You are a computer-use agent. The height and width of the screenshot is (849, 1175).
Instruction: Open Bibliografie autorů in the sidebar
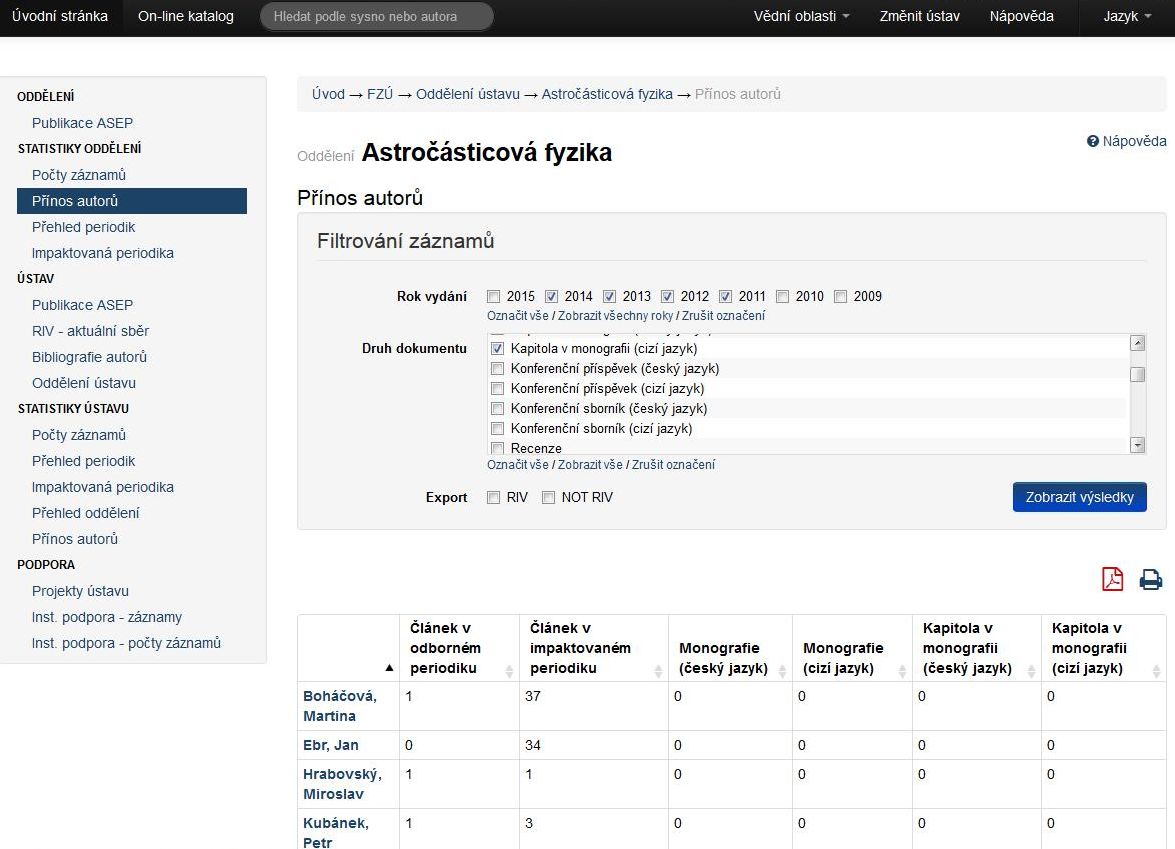pos(89,357)
